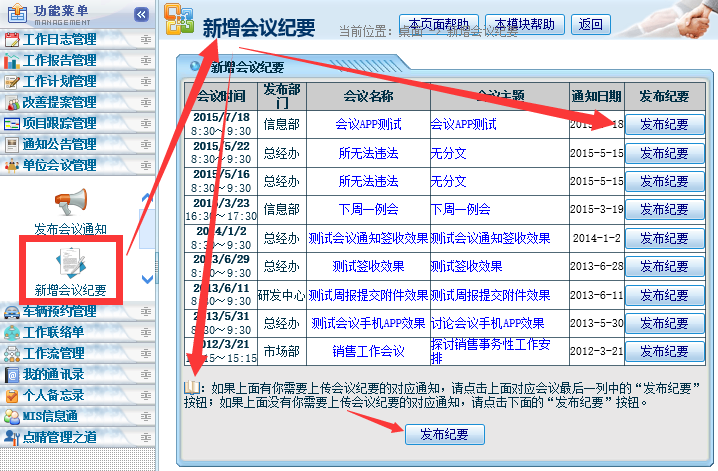Click the icon beside 工作日志管理
This screenshot has width=718, height=471.
12,40
